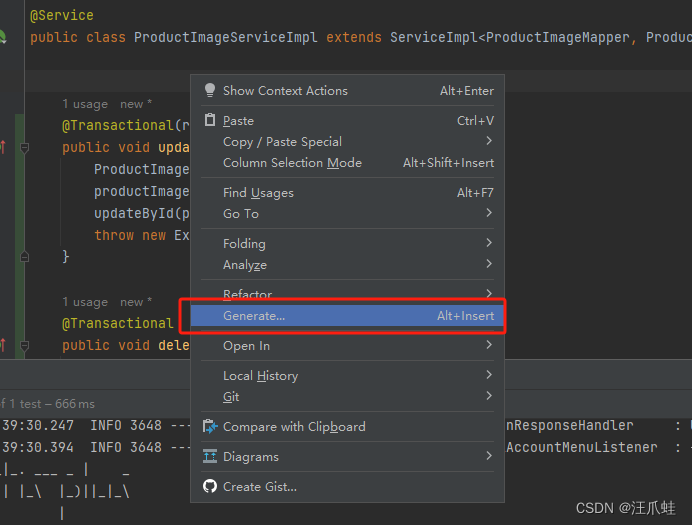Open the Open In submenu

[347, 346]
